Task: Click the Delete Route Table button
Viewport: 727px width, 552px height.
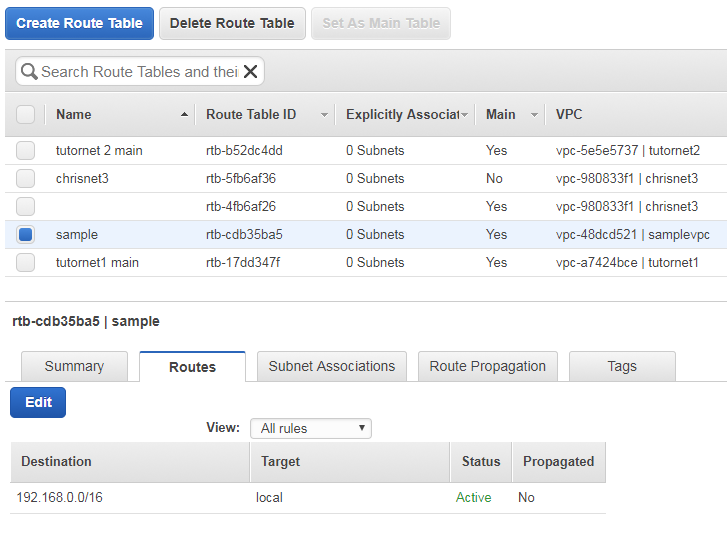Action: [x=232, y=23]
